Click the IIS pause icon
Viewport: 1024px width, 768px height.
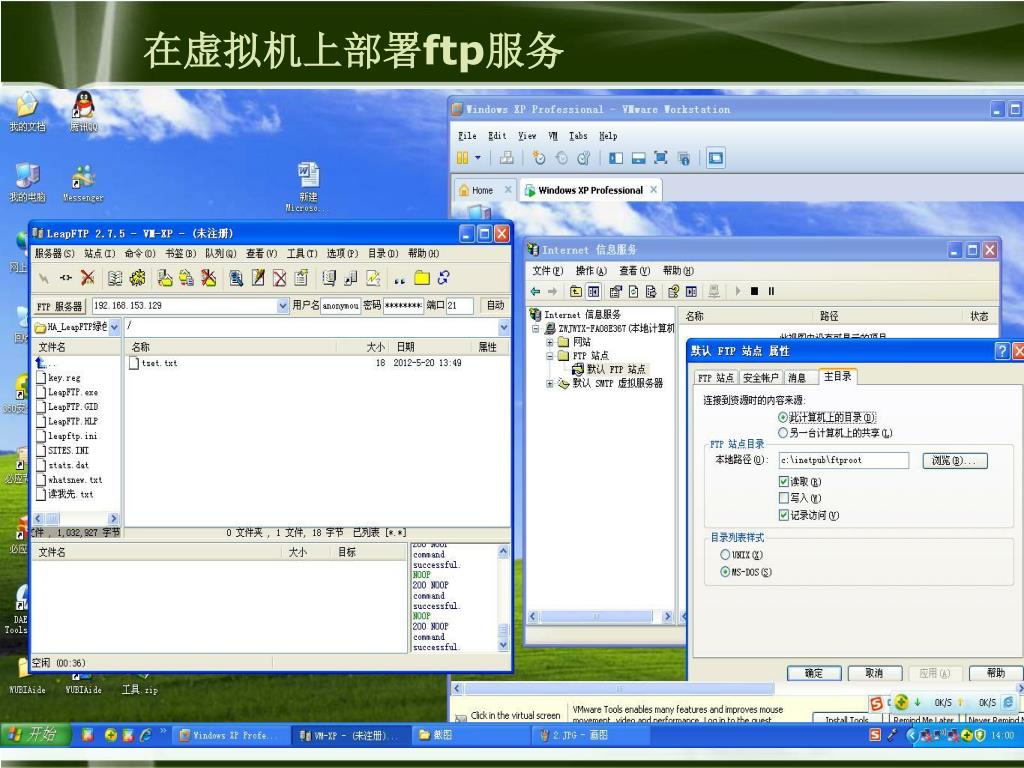click(771, 291)
